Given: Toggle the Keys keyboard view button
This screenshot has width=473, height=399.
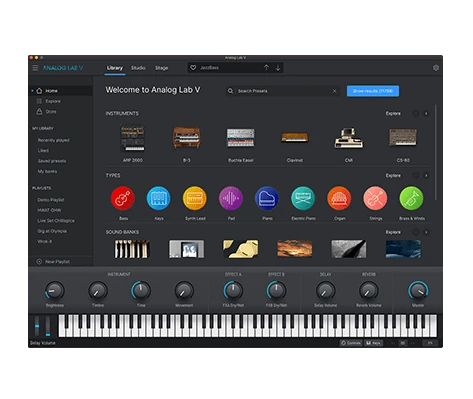Looking at the screenshot, I should [373, 343].
